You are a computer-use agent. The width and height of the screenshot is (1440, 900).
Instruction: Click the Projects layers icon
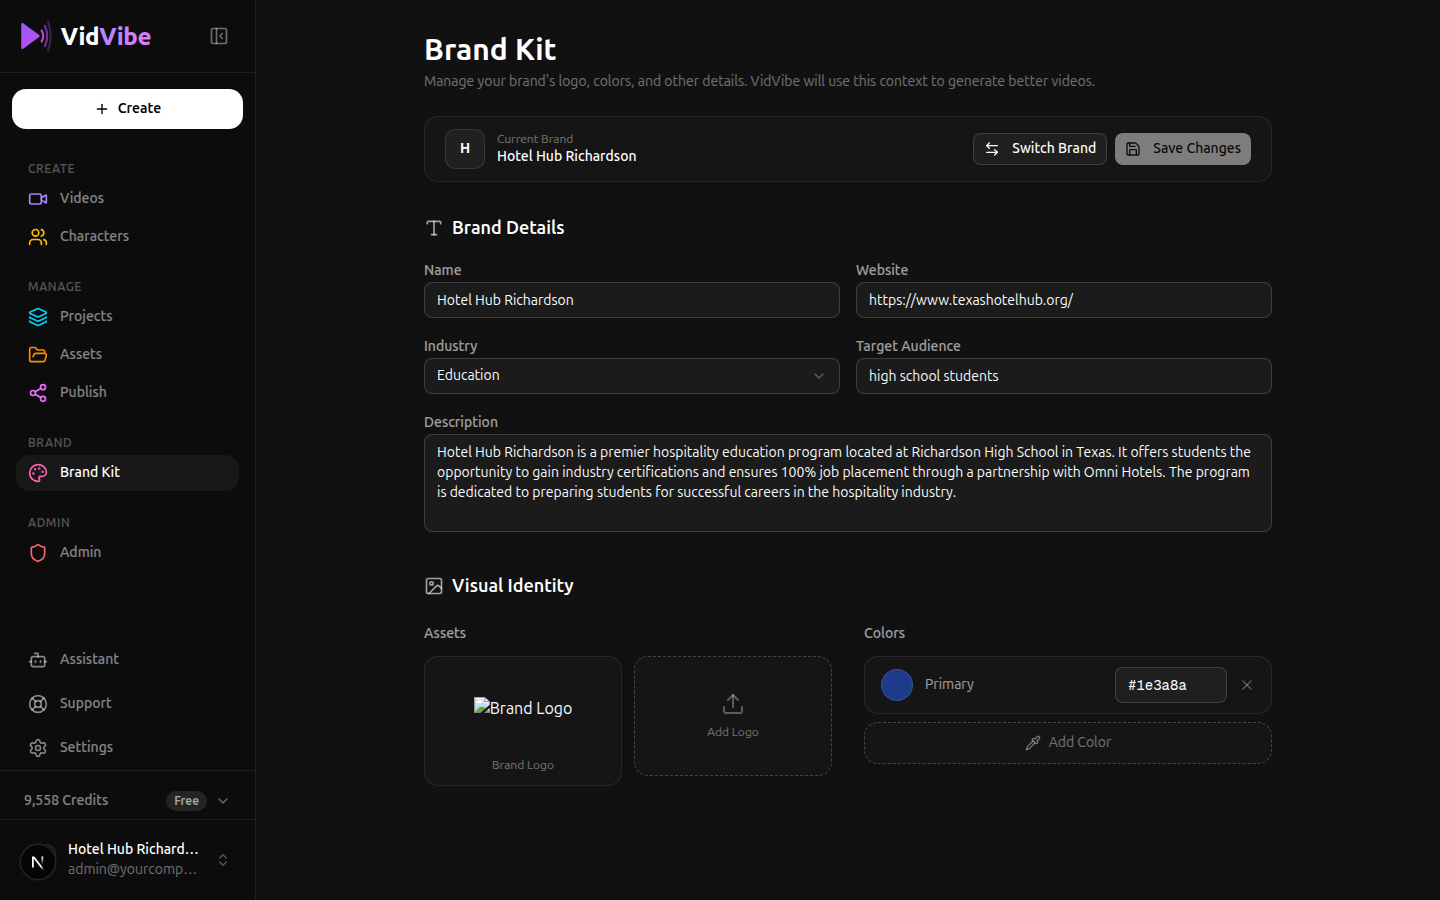point(38,317)
